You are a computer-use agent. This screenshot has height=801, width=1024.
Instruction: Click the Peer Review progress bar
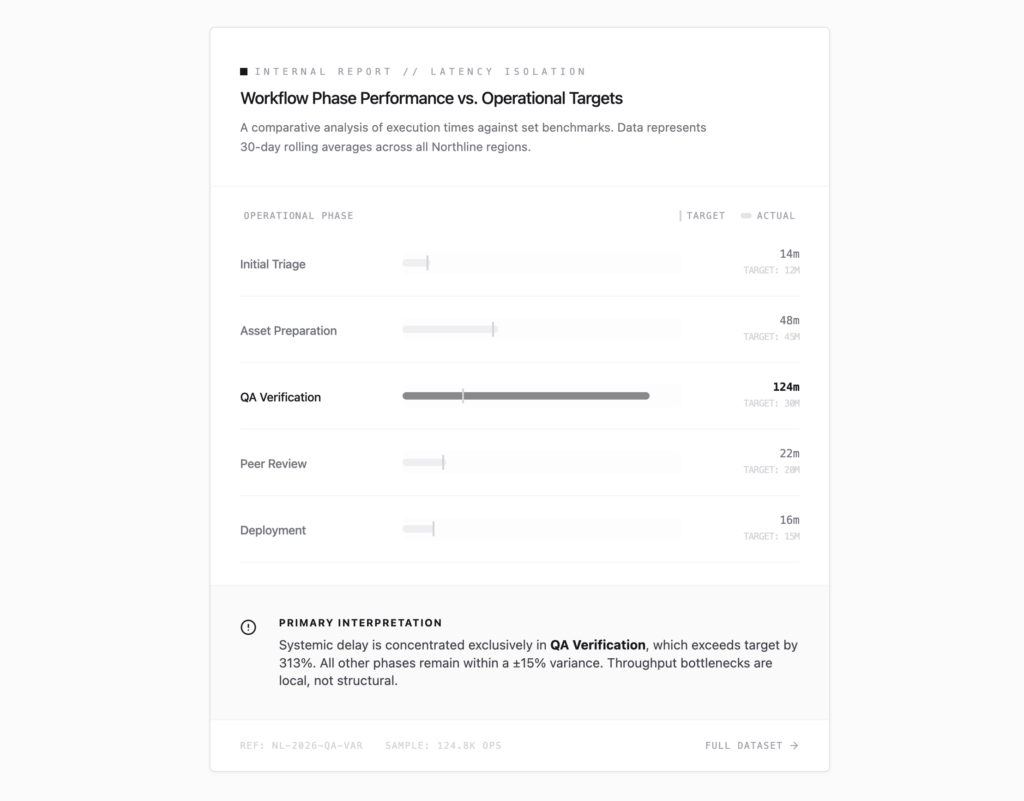pyautogui.click(x=542, y=462)
